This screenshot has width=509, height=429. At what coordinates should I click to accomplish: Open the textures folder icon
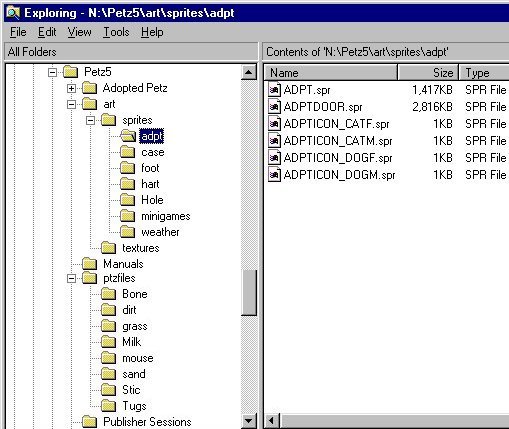pos(108,248)
